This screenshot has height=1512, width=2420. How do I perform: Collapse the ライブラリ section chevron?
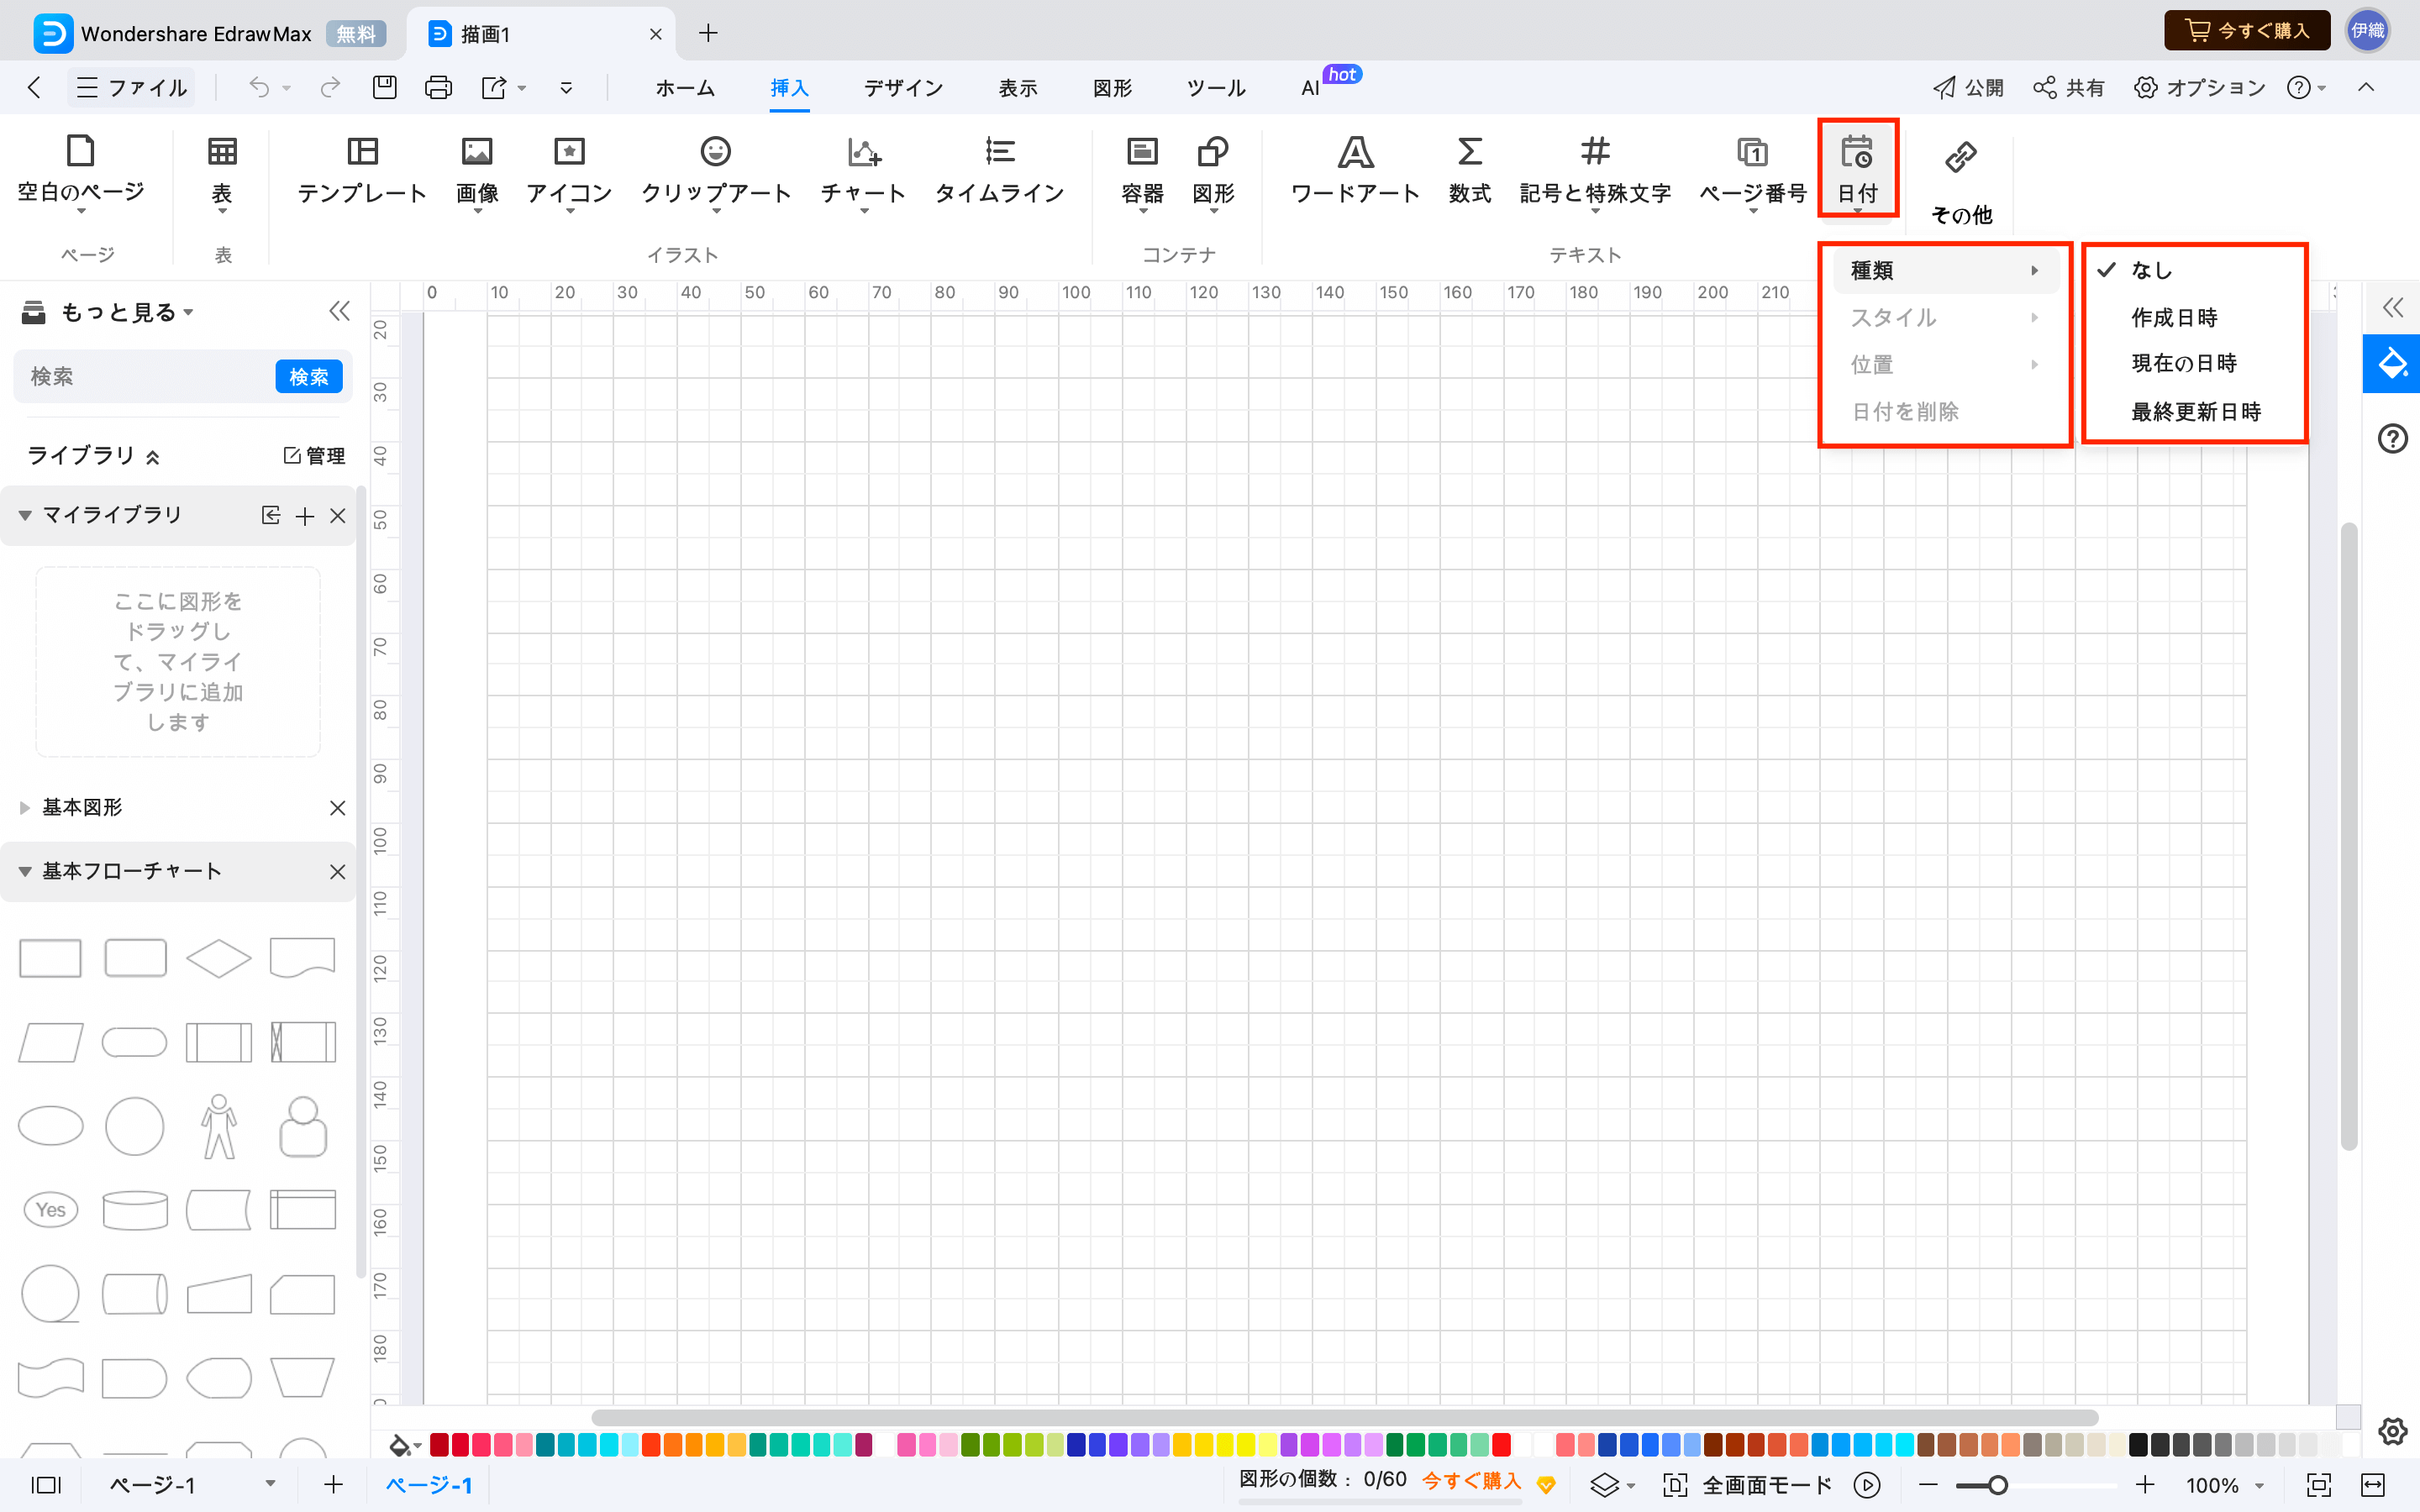point(153,457)
